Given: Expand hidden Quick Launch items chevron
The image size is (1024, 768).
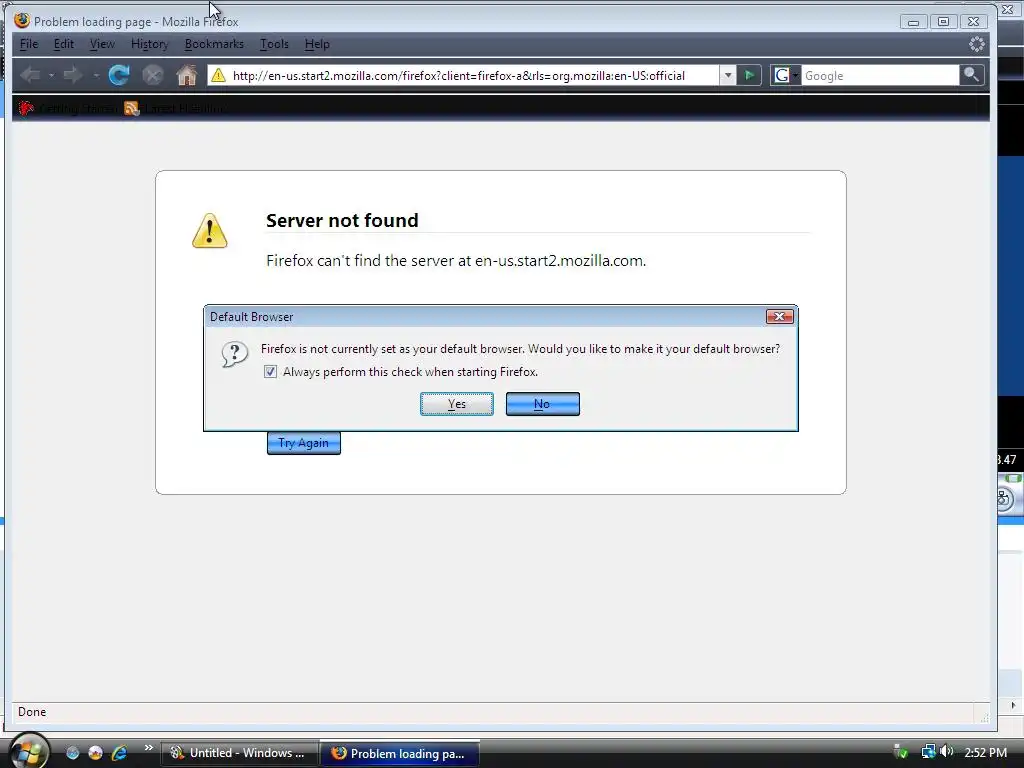Looking at the screenshot, I should [x=149, y=748].
